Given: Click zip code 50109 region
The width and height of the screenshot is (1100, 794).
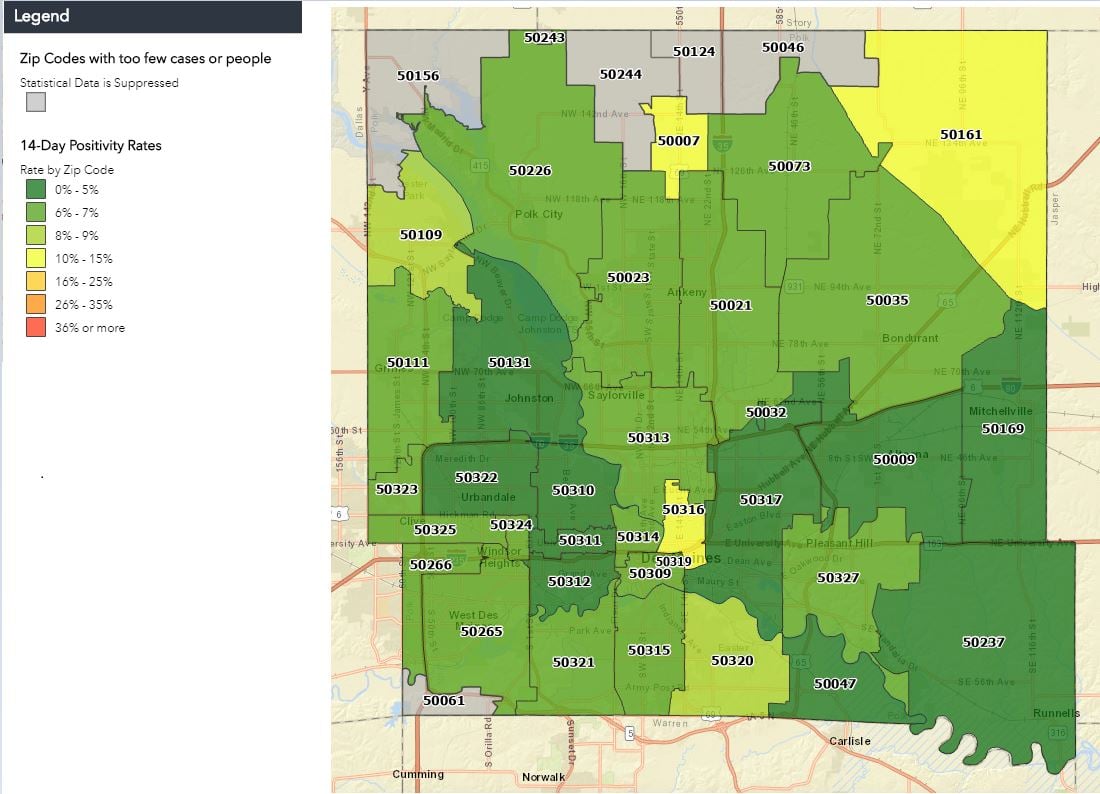Looking at the screenshot, I should (x=421, y=235).
